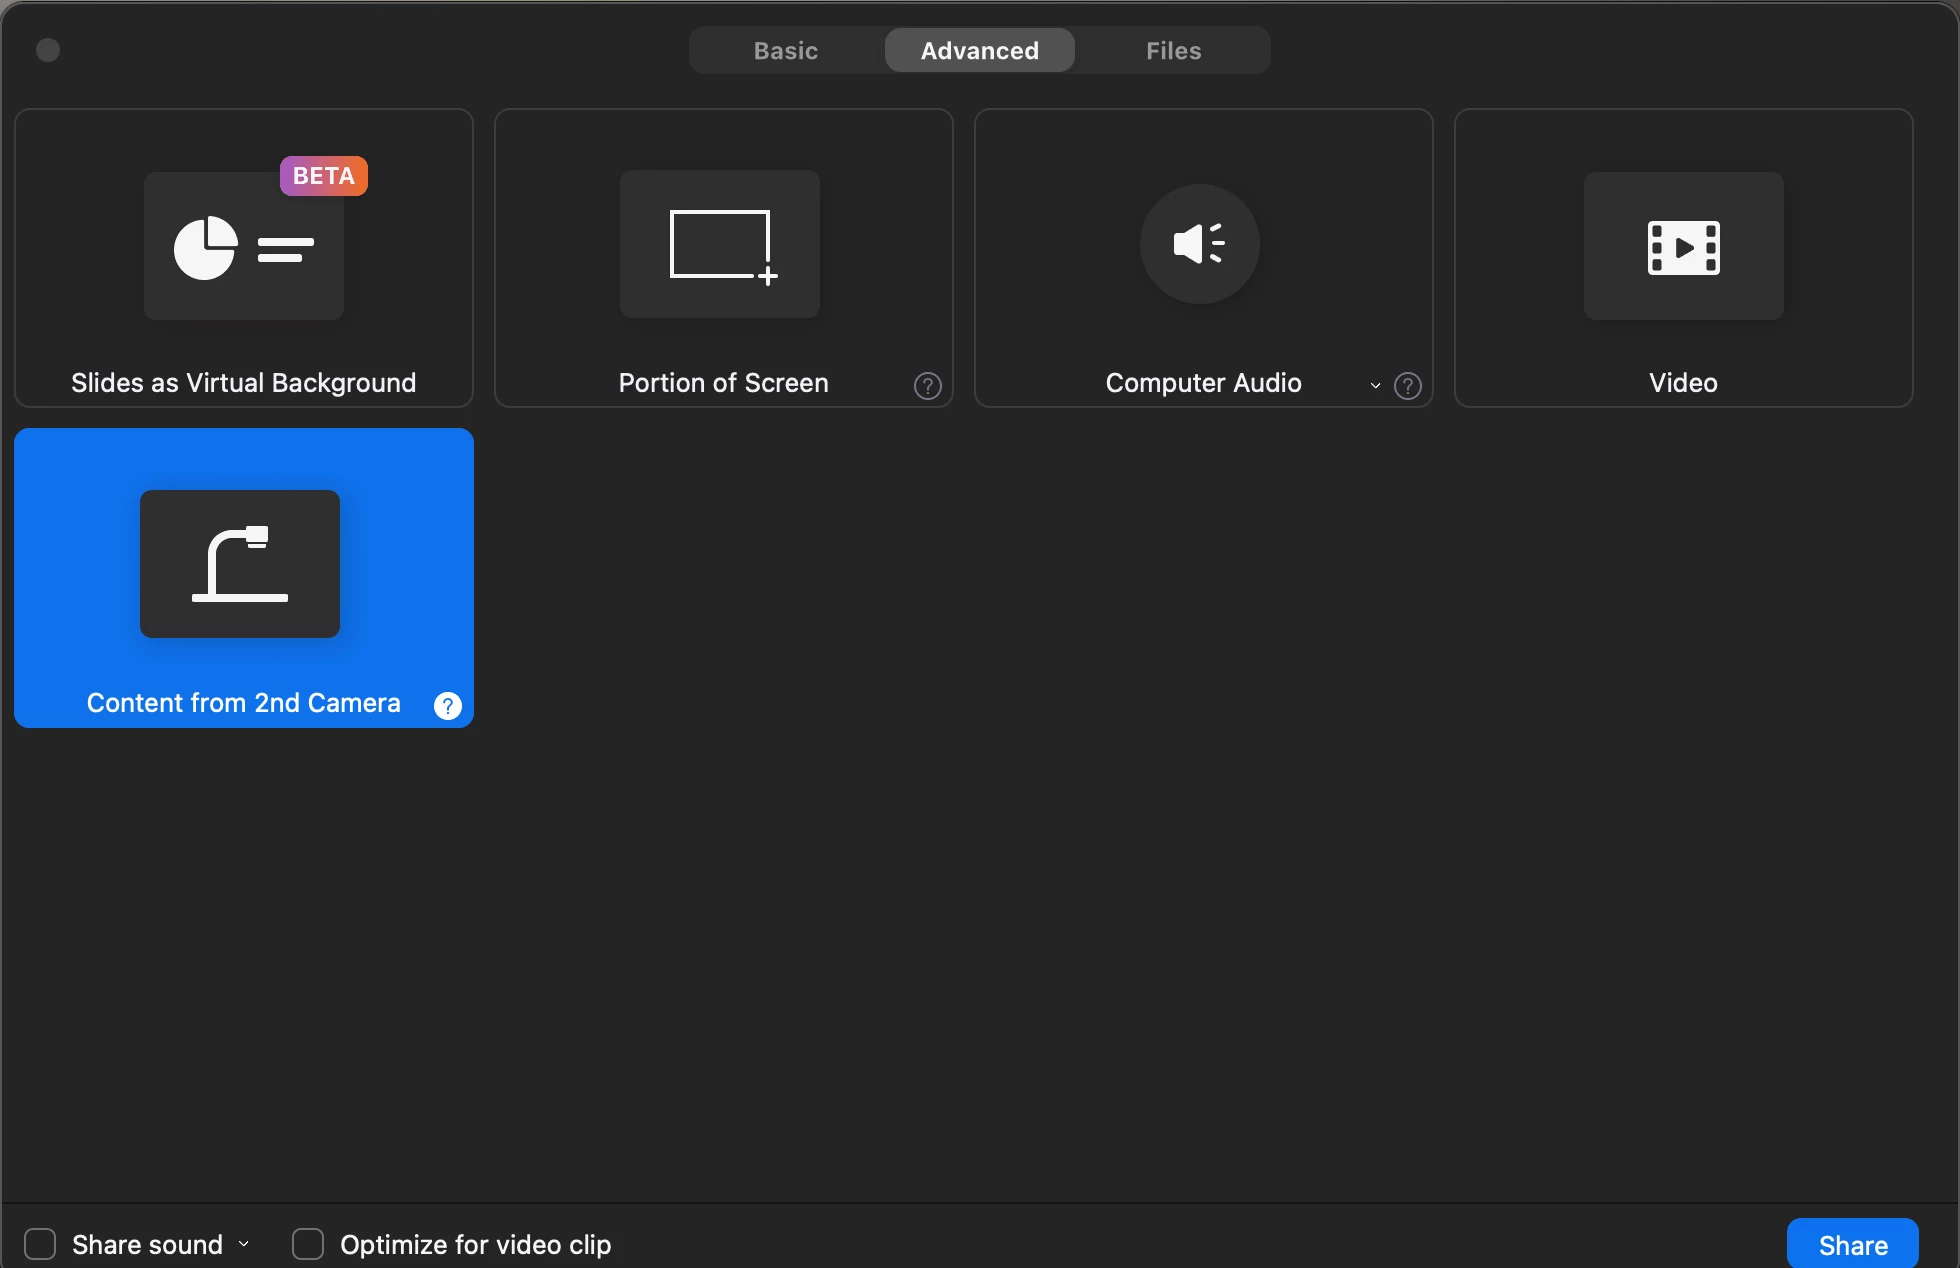
Task: Select the 2nd Camera document-camera icon
Action: click(x=240, y=564)
